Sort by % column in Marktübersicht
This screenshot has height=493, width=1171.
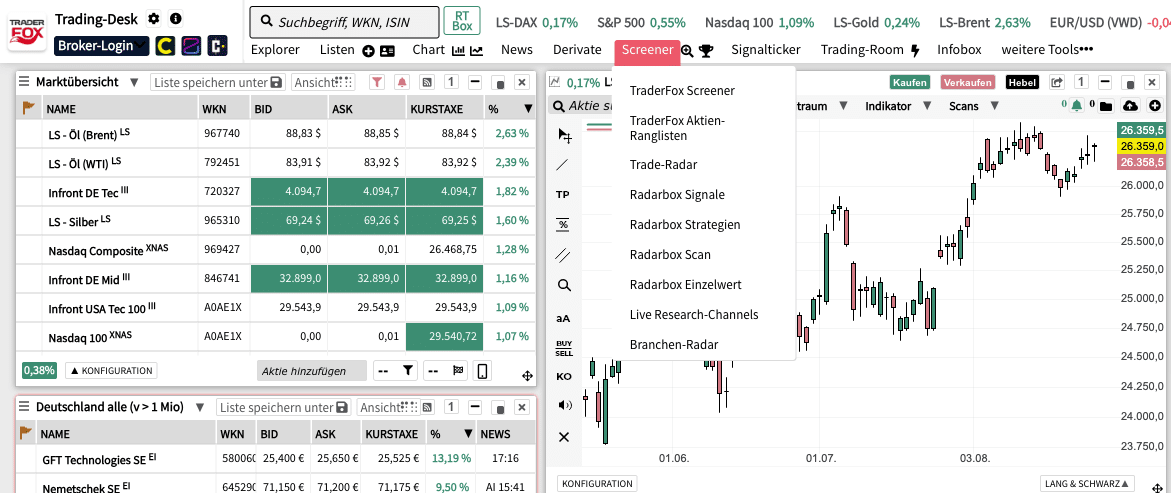coord(511,108)
